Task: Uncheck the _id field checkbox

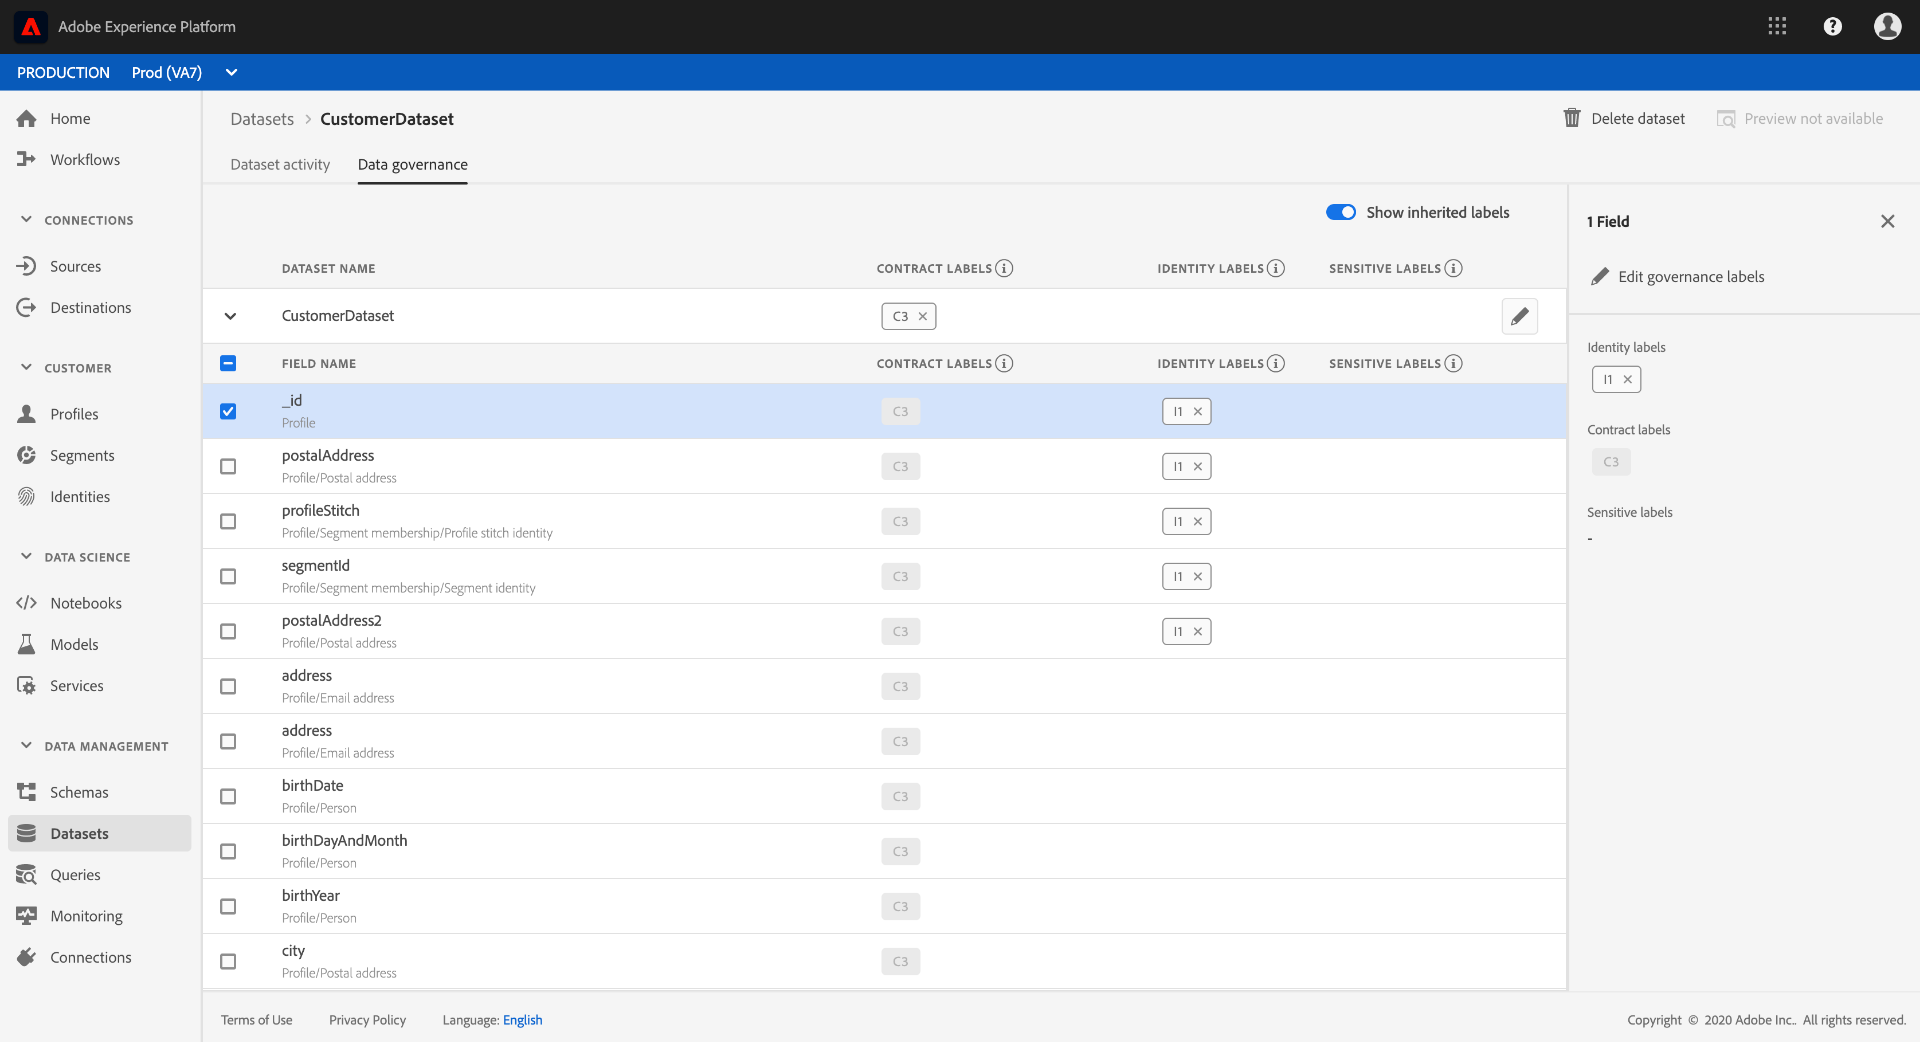Action: (x=228, y=412)
